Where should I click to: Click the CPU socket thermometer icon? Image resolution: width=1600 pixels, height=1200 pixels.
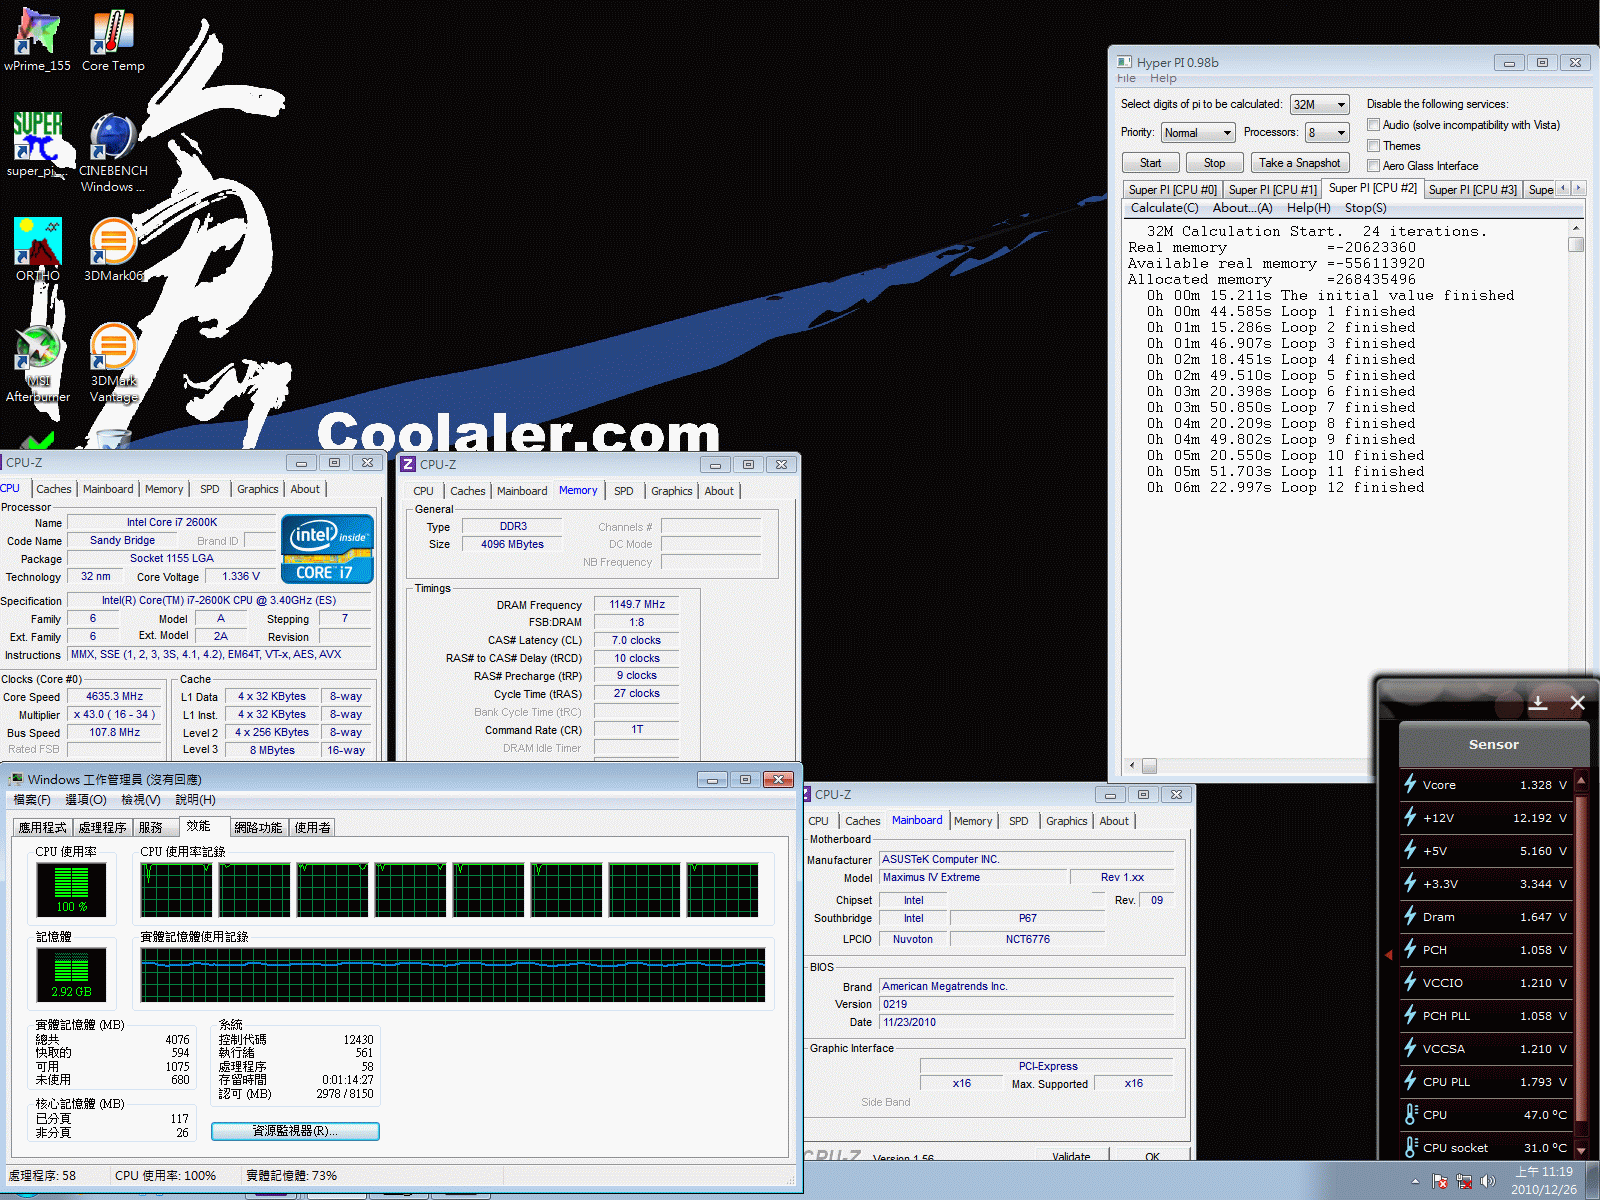coord(1410,1147)
